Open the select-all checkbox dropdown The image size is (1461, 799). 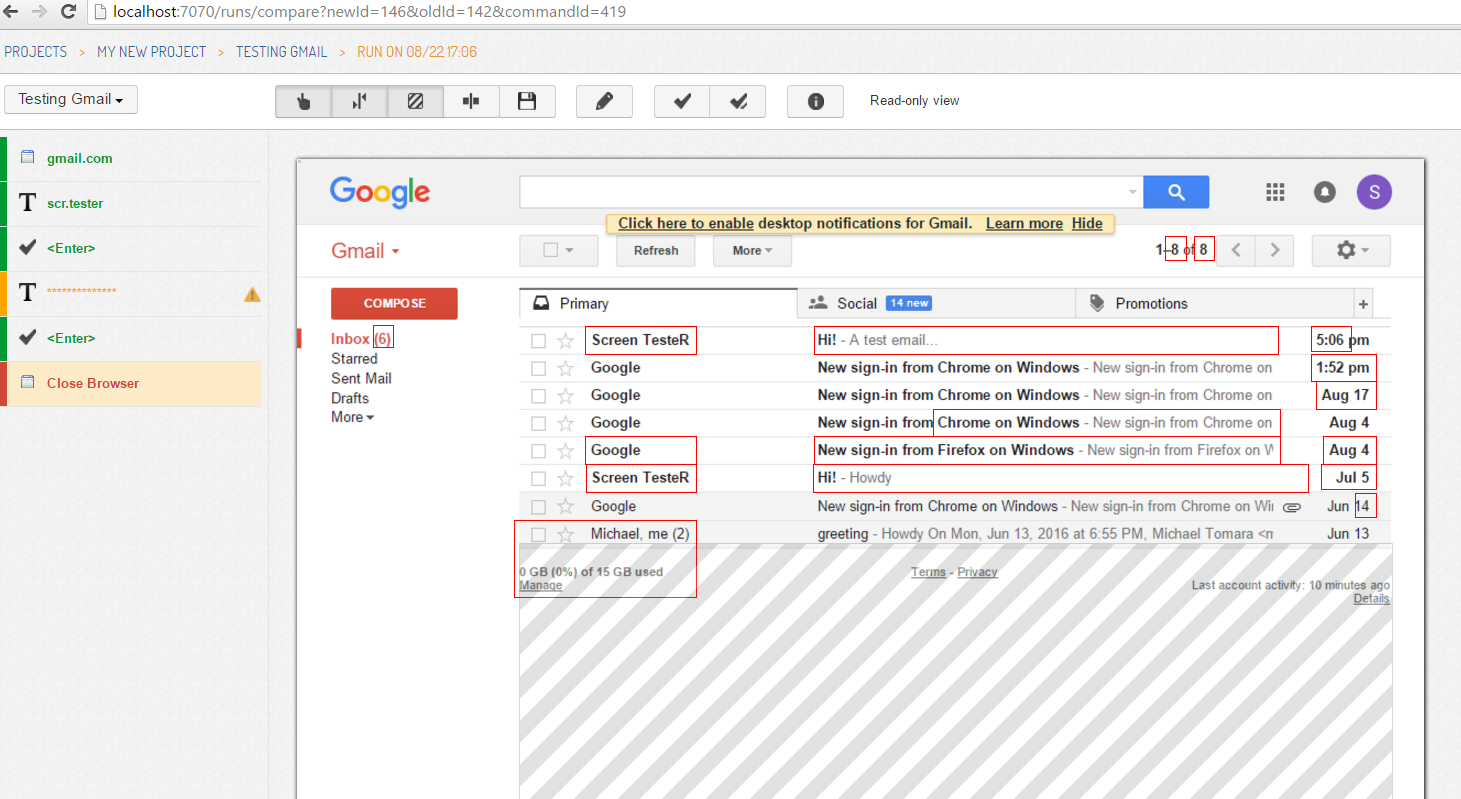click(559, 251)
